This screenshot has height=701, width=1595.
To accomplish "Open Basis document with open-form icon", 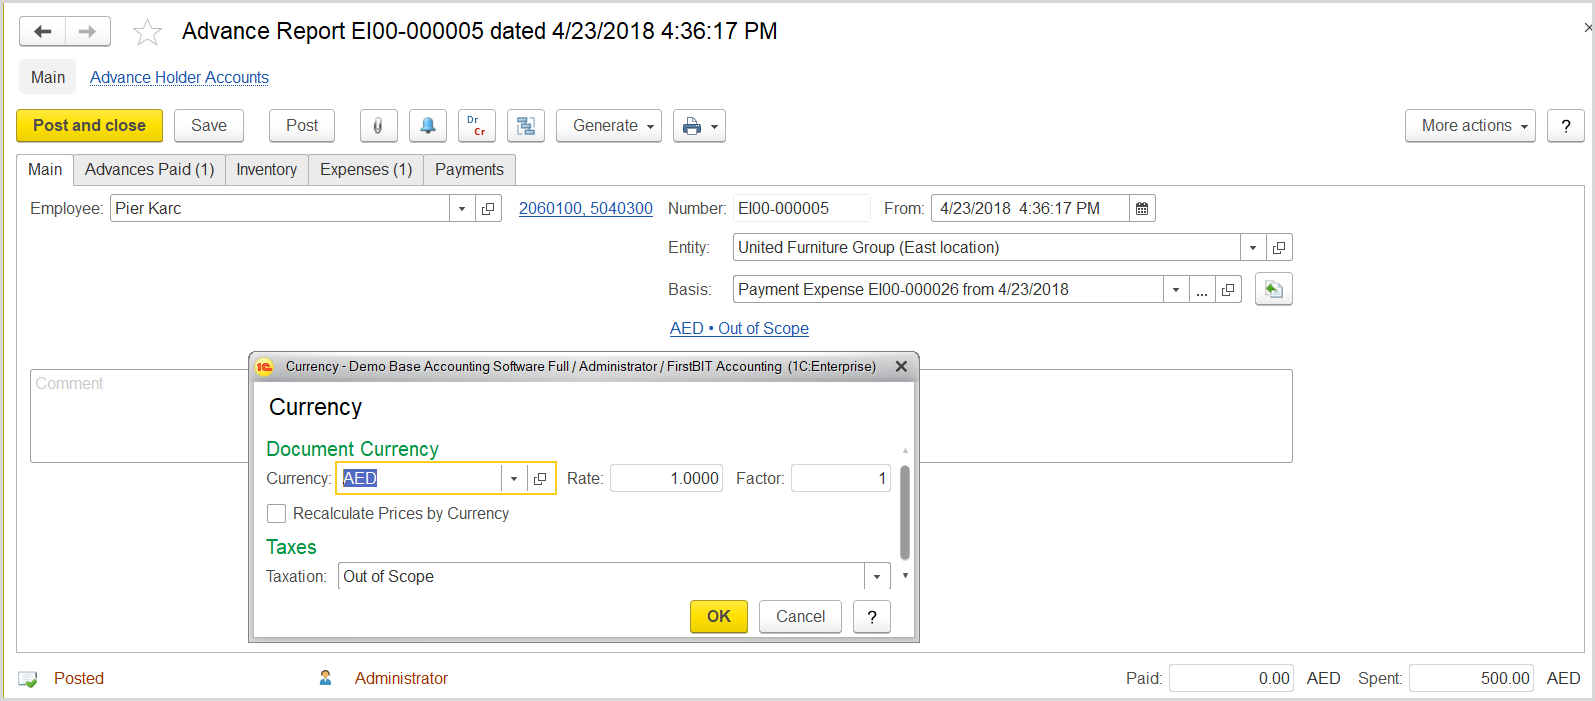I will tap(1228, 289).
